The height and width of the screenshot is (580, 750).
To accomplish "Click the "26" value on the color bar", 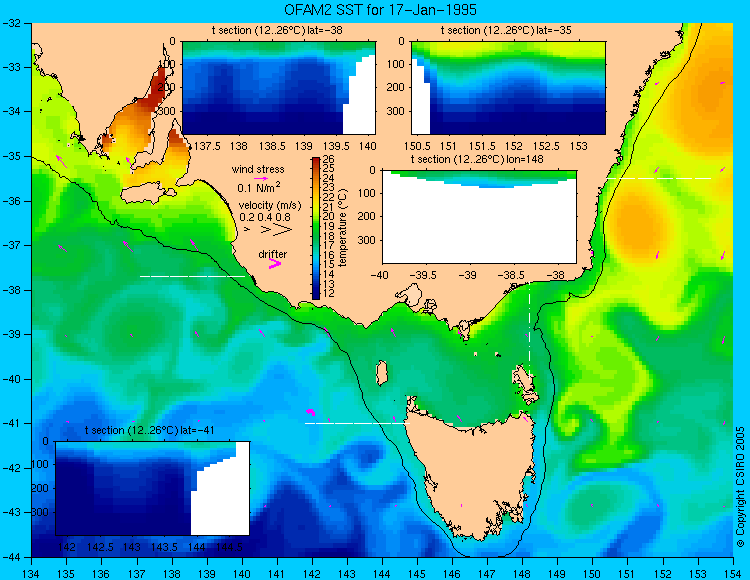I will 329,160.
